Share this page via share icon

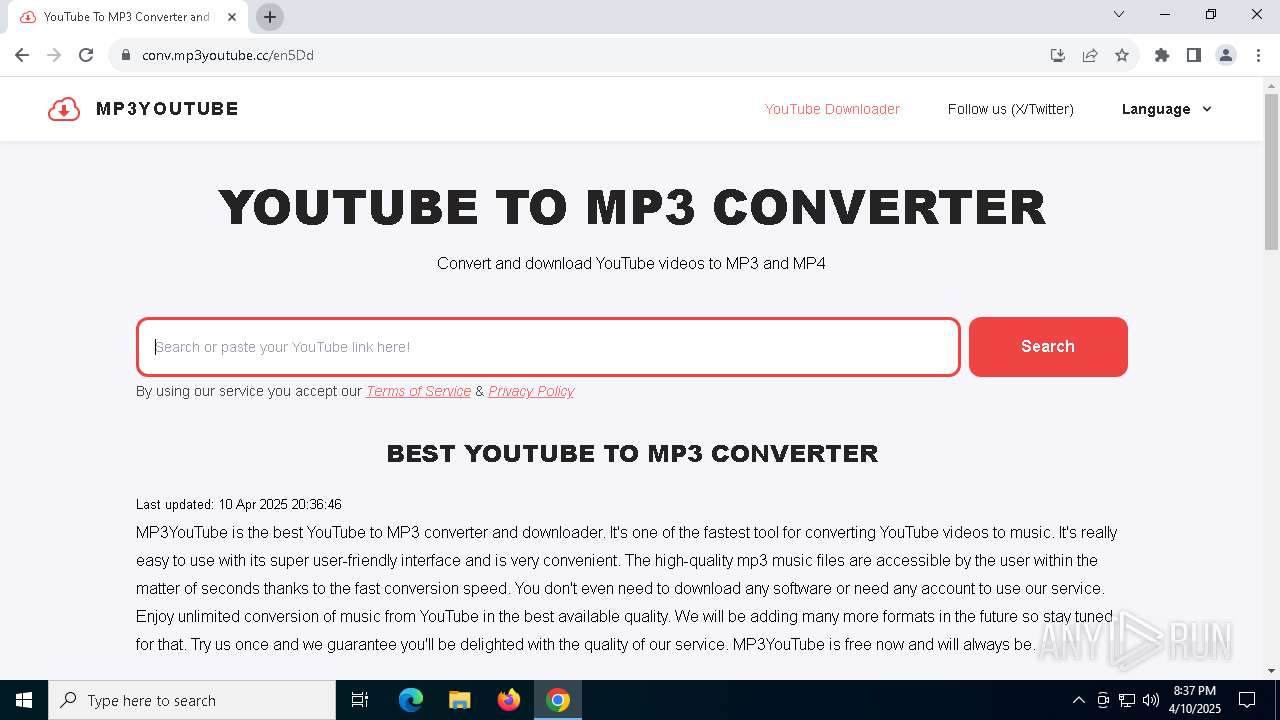coord(1090,55)
